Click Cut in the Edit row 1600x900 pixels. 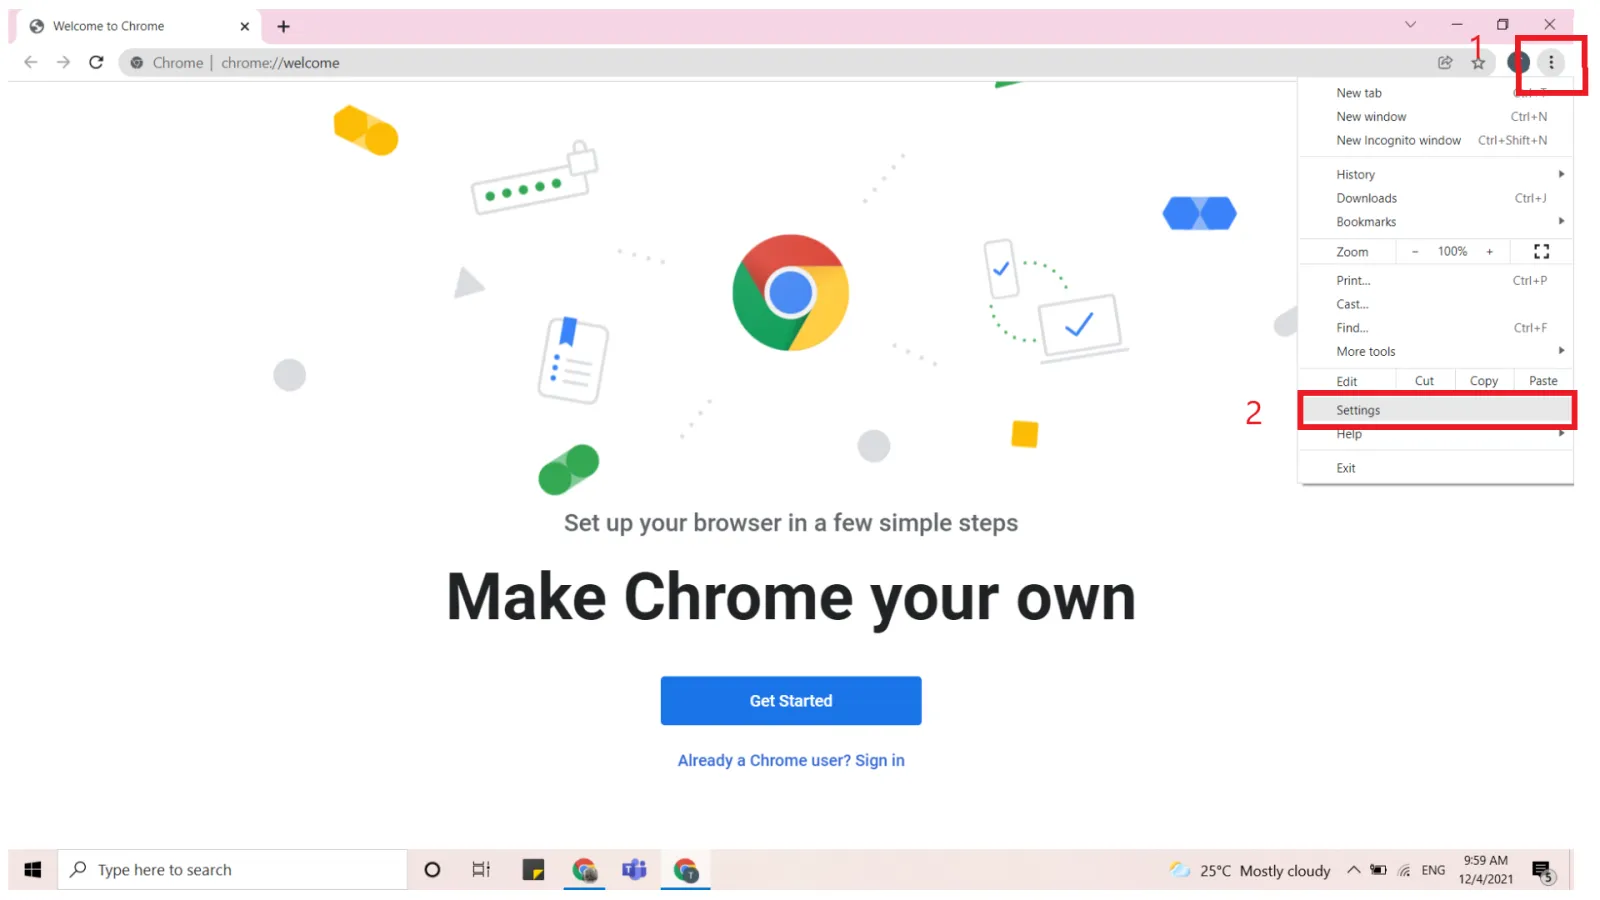(x=1424, y=381)
